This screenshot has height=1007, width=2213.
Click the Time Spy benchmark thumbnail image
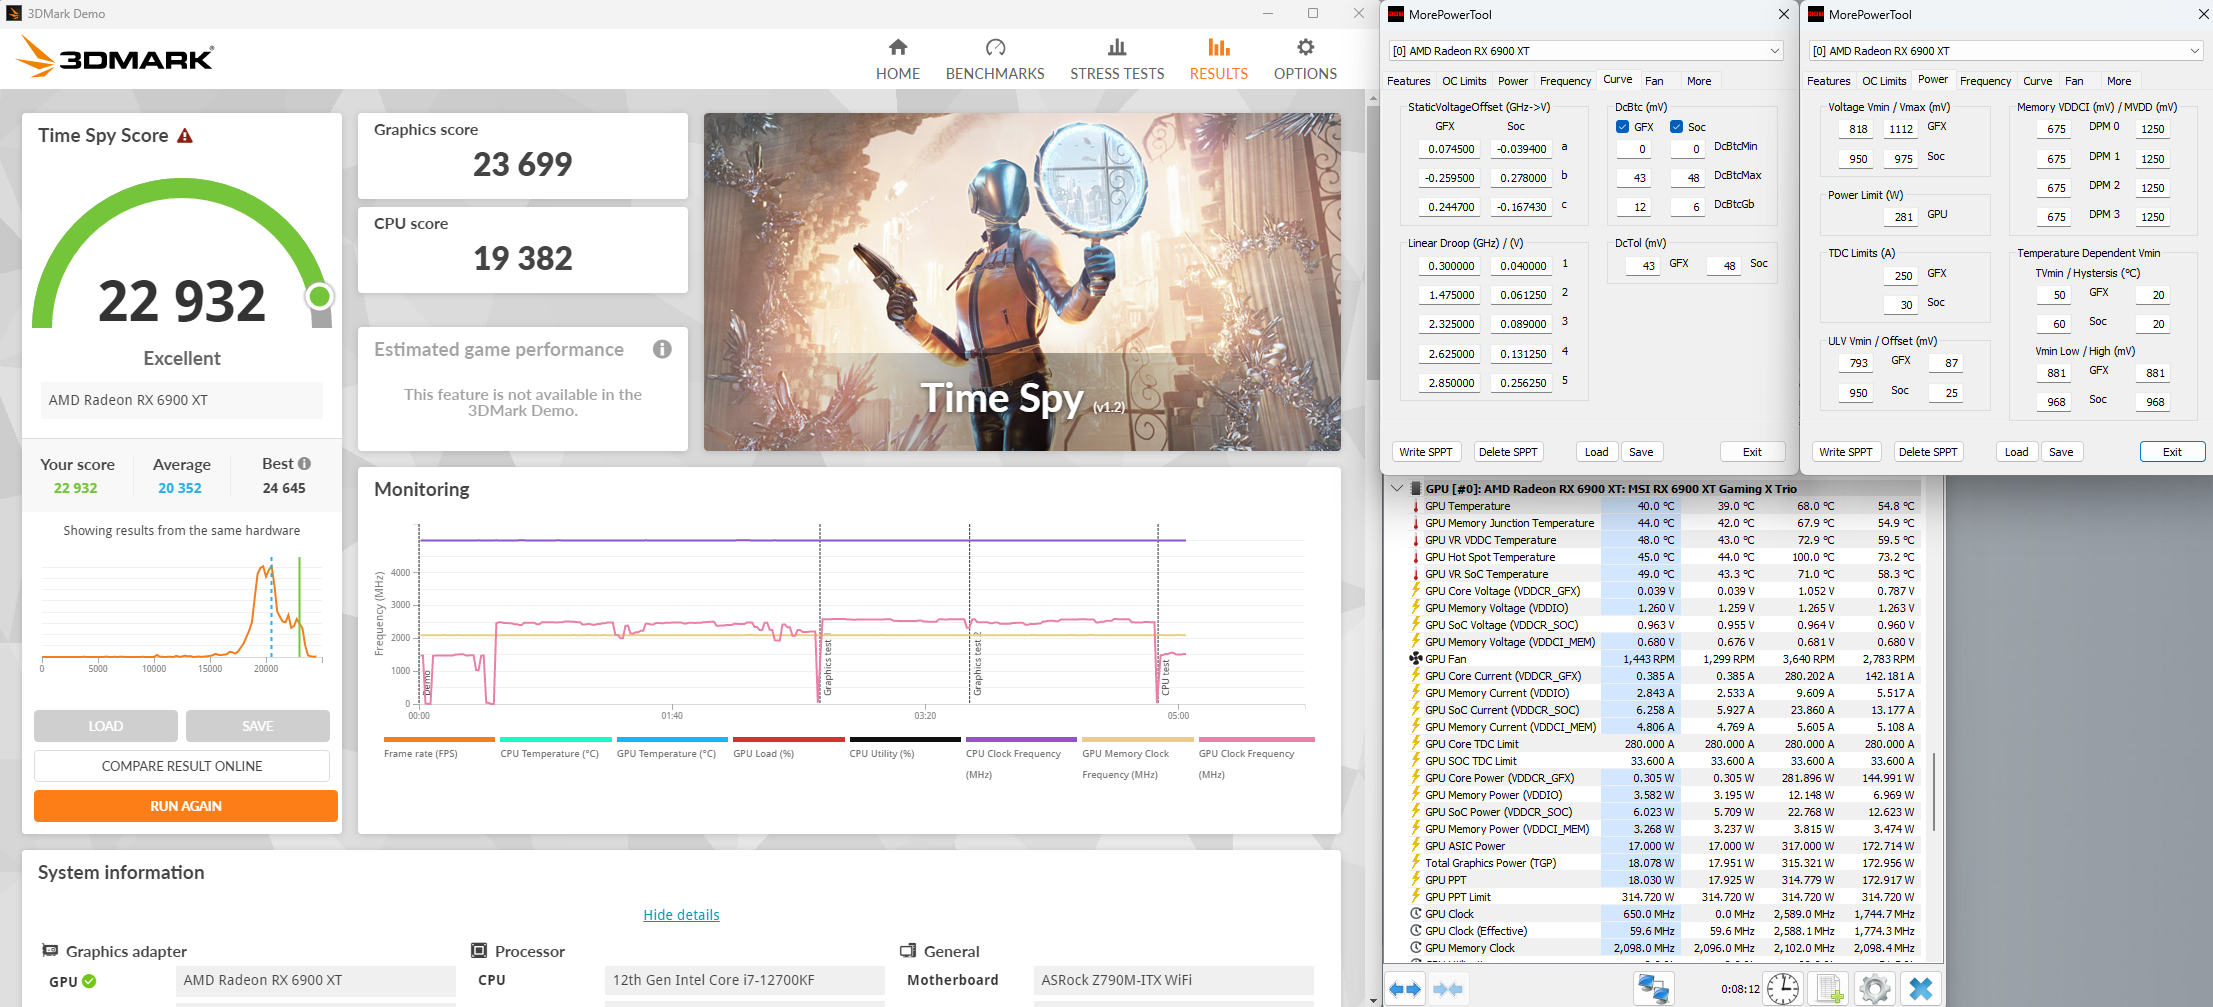(1022, 282)
